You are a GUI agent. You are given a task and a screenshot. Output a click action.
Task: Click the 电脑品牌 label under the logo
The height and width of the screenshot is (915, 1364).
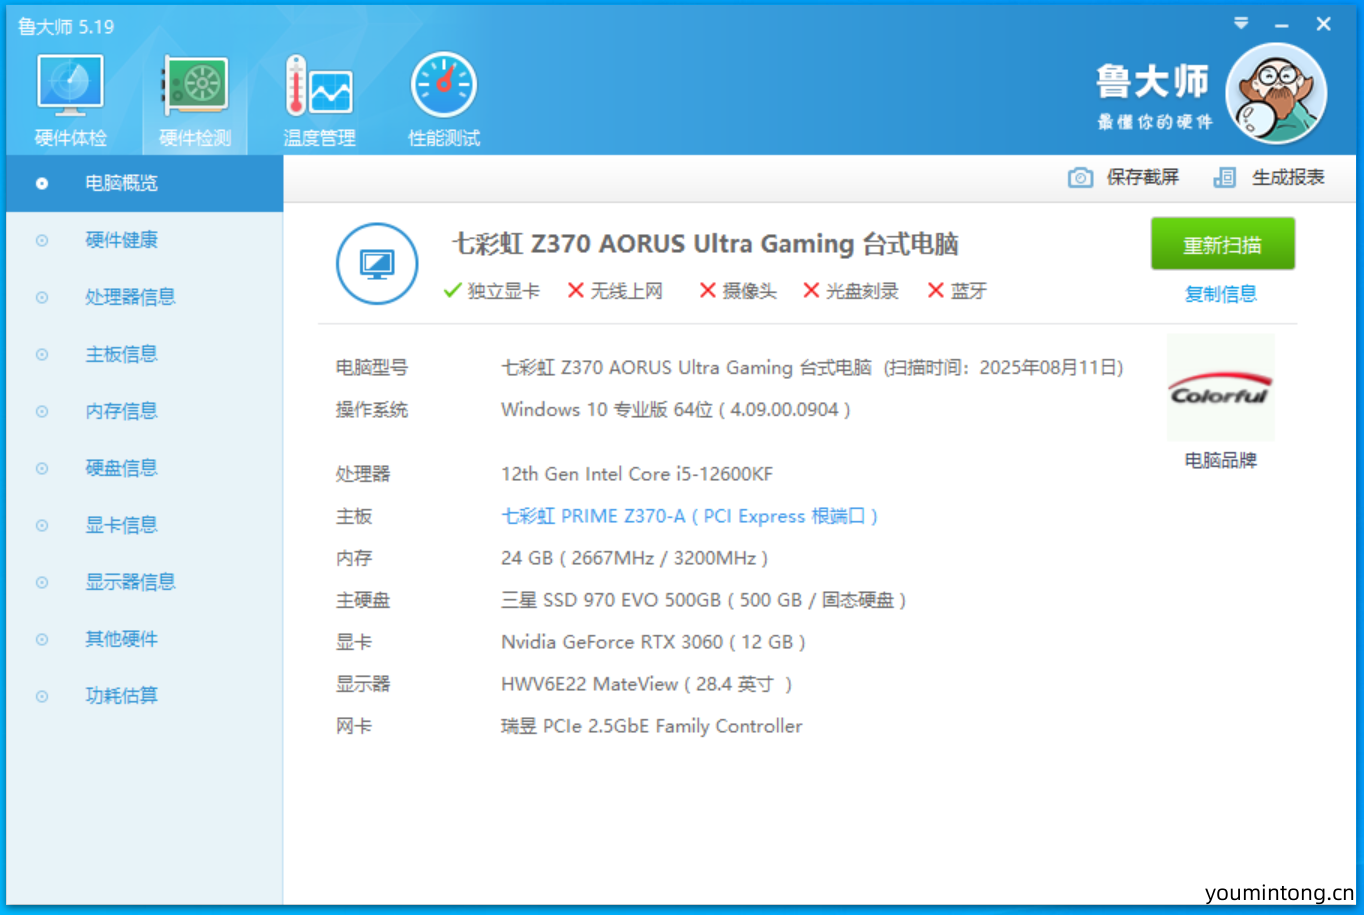point(1220,461)
